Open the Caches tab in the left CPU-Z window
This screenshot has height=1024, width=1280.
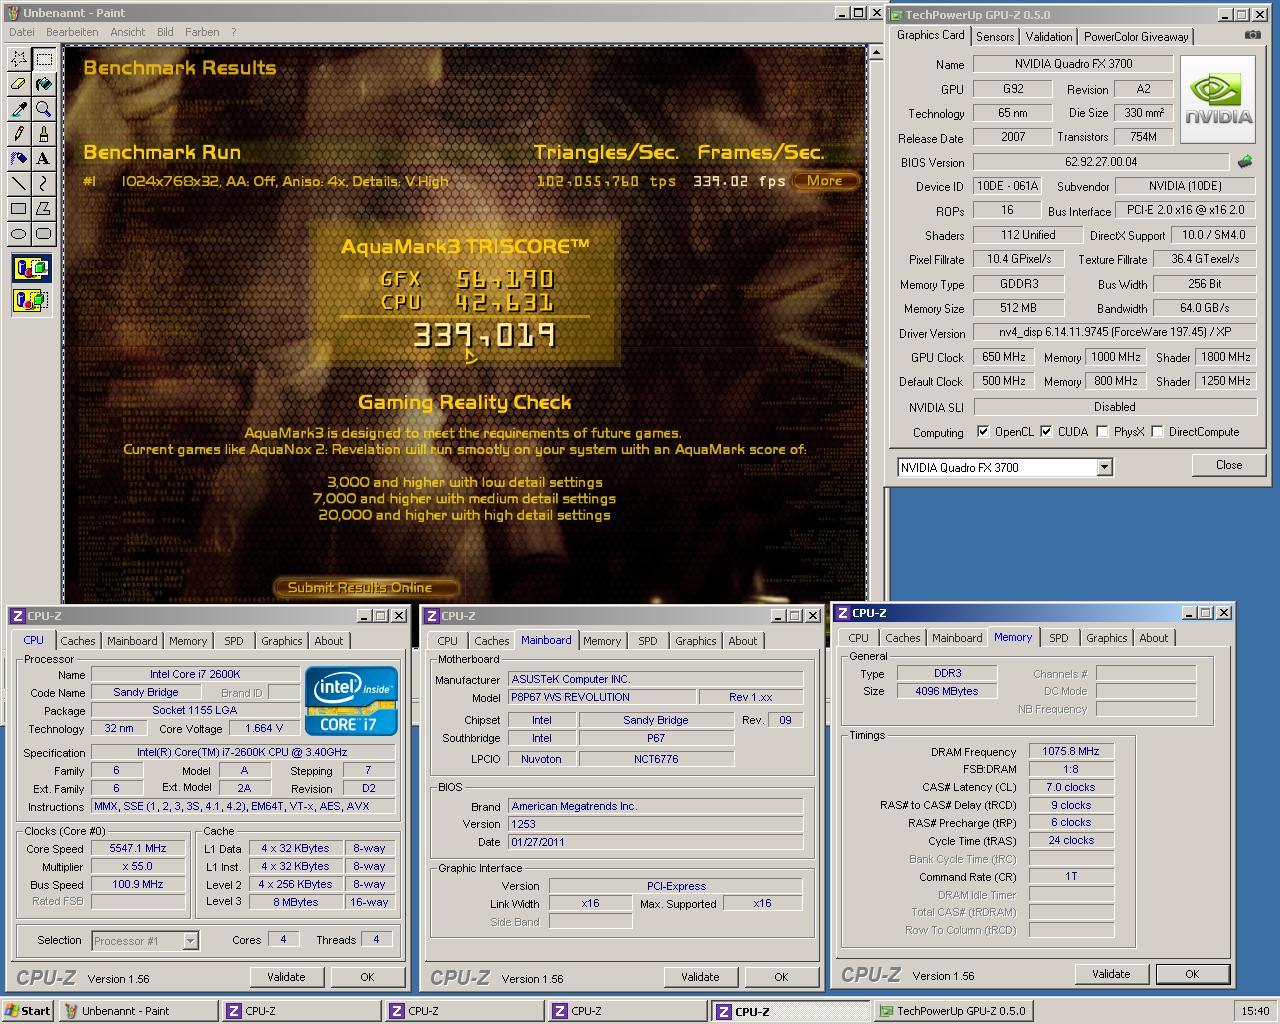(x=78, y=641)
